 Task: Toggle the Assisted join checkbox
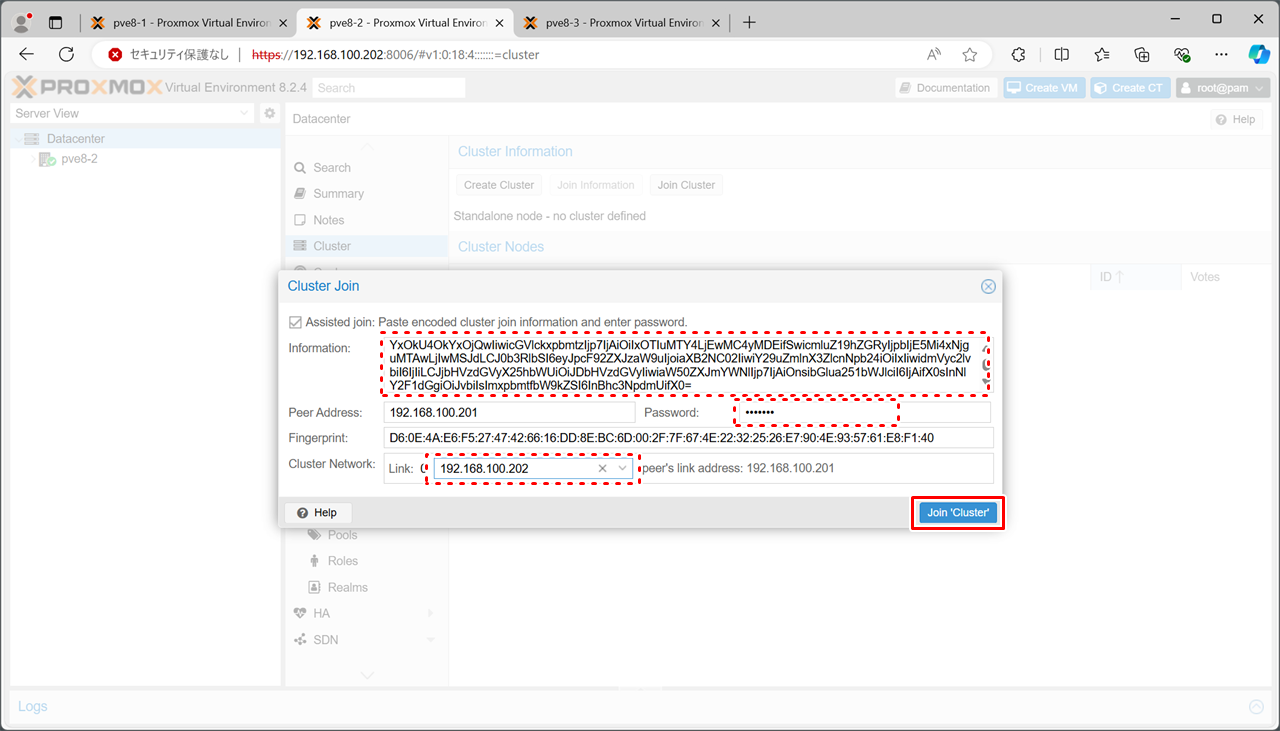pyautogui.click(x=295, y=322)
